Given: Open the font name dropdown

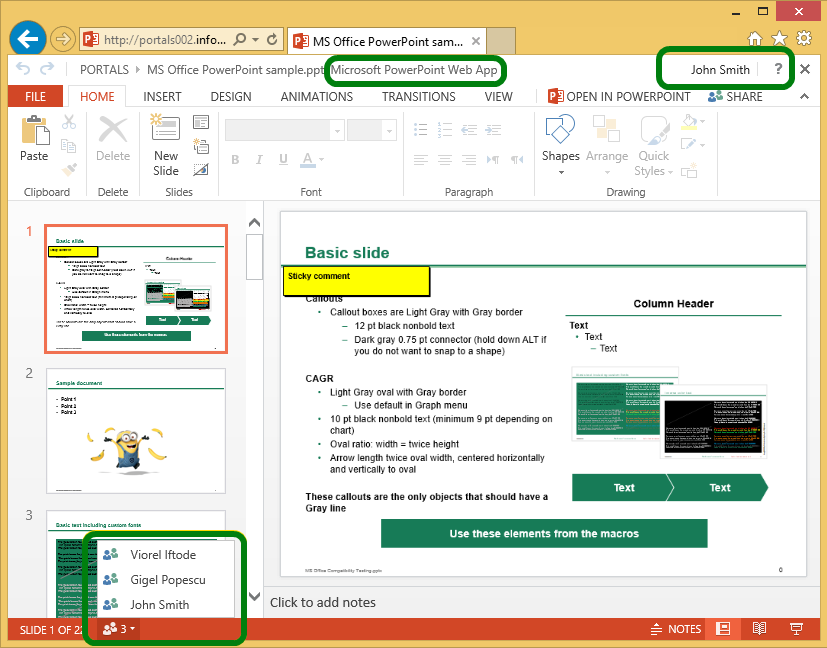Looking at the screenshot, I should point(337,130).
